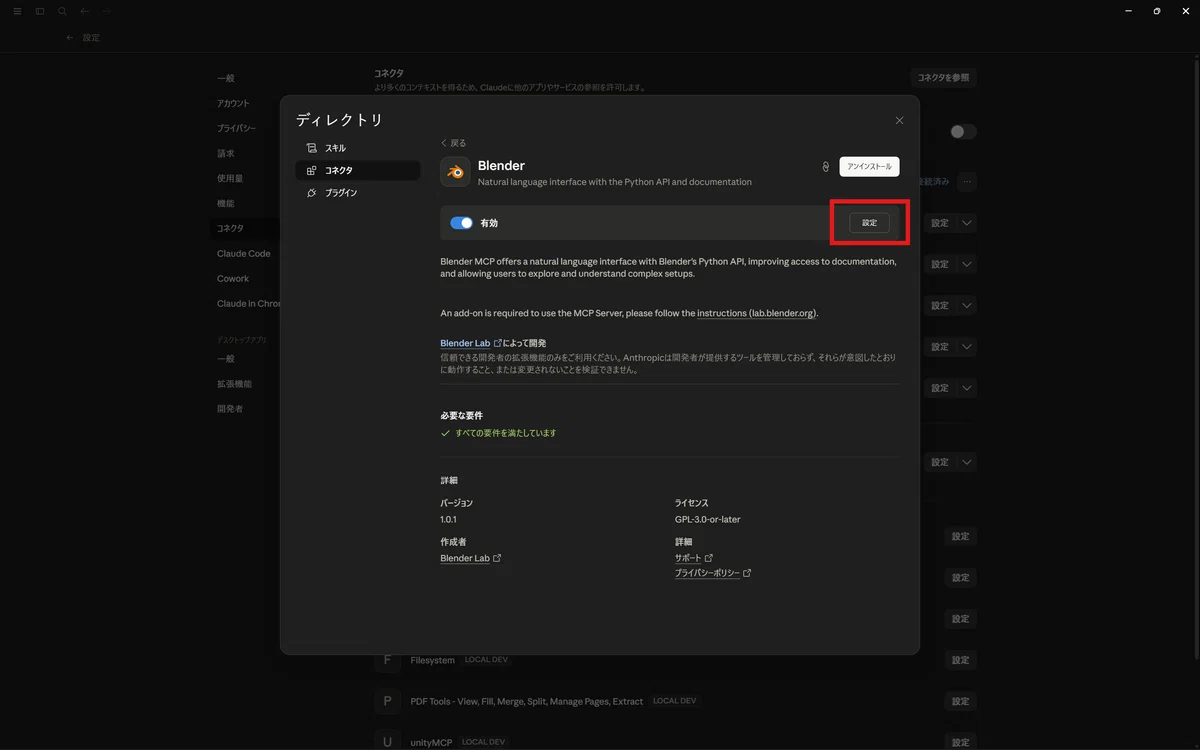Image resolution: width=1200 pixels, height=750 pixels.
Task: Click the すべての要件を満たしています status text
Action: click(505, 433)
